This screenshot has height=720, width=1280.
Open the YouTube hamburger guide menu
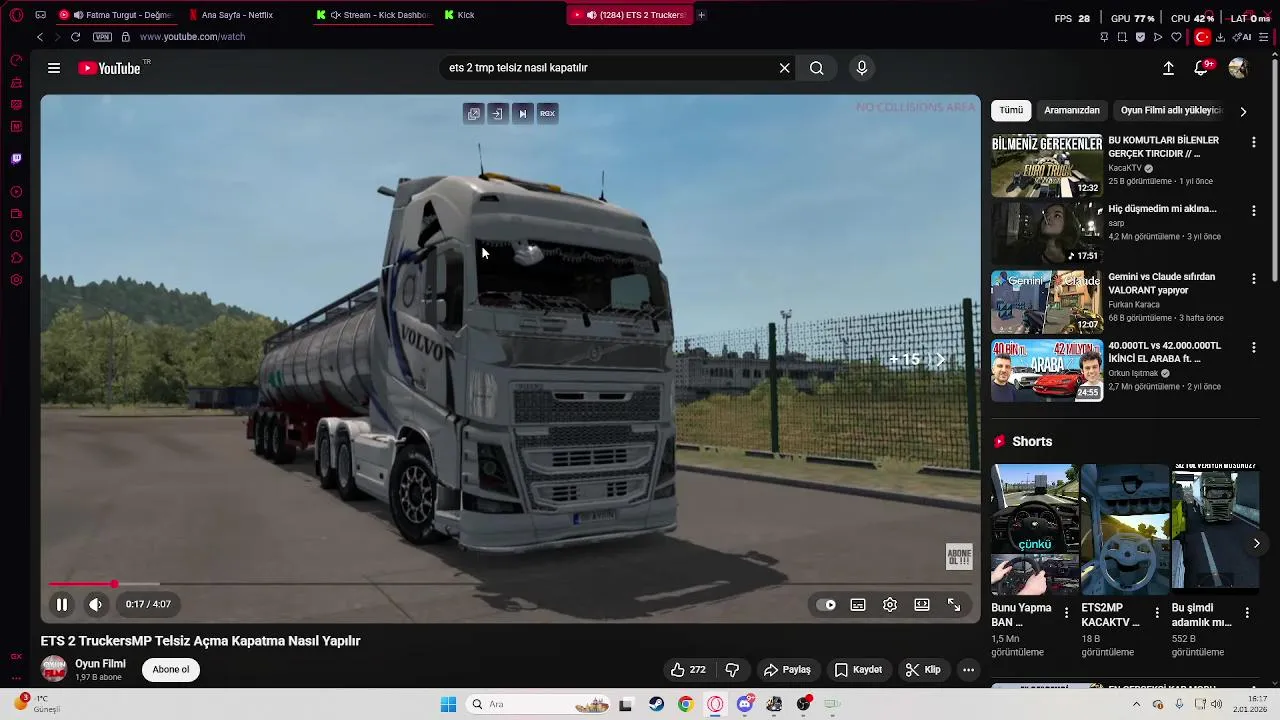(x=54, y=68)
